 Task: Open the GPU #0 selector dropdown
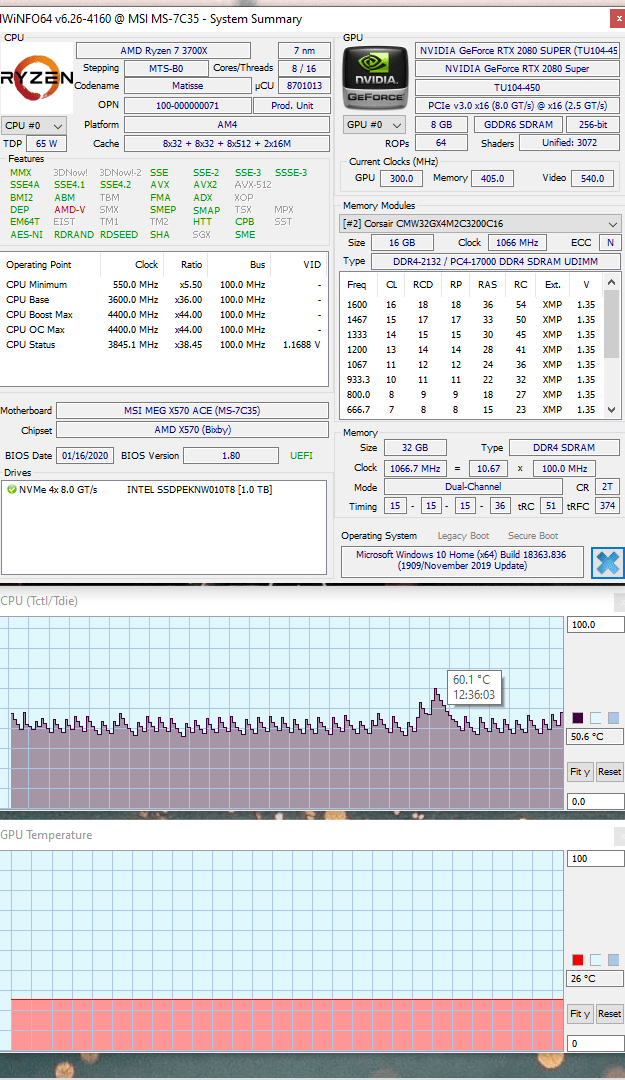pyautogui.click(x=374, y=125)
